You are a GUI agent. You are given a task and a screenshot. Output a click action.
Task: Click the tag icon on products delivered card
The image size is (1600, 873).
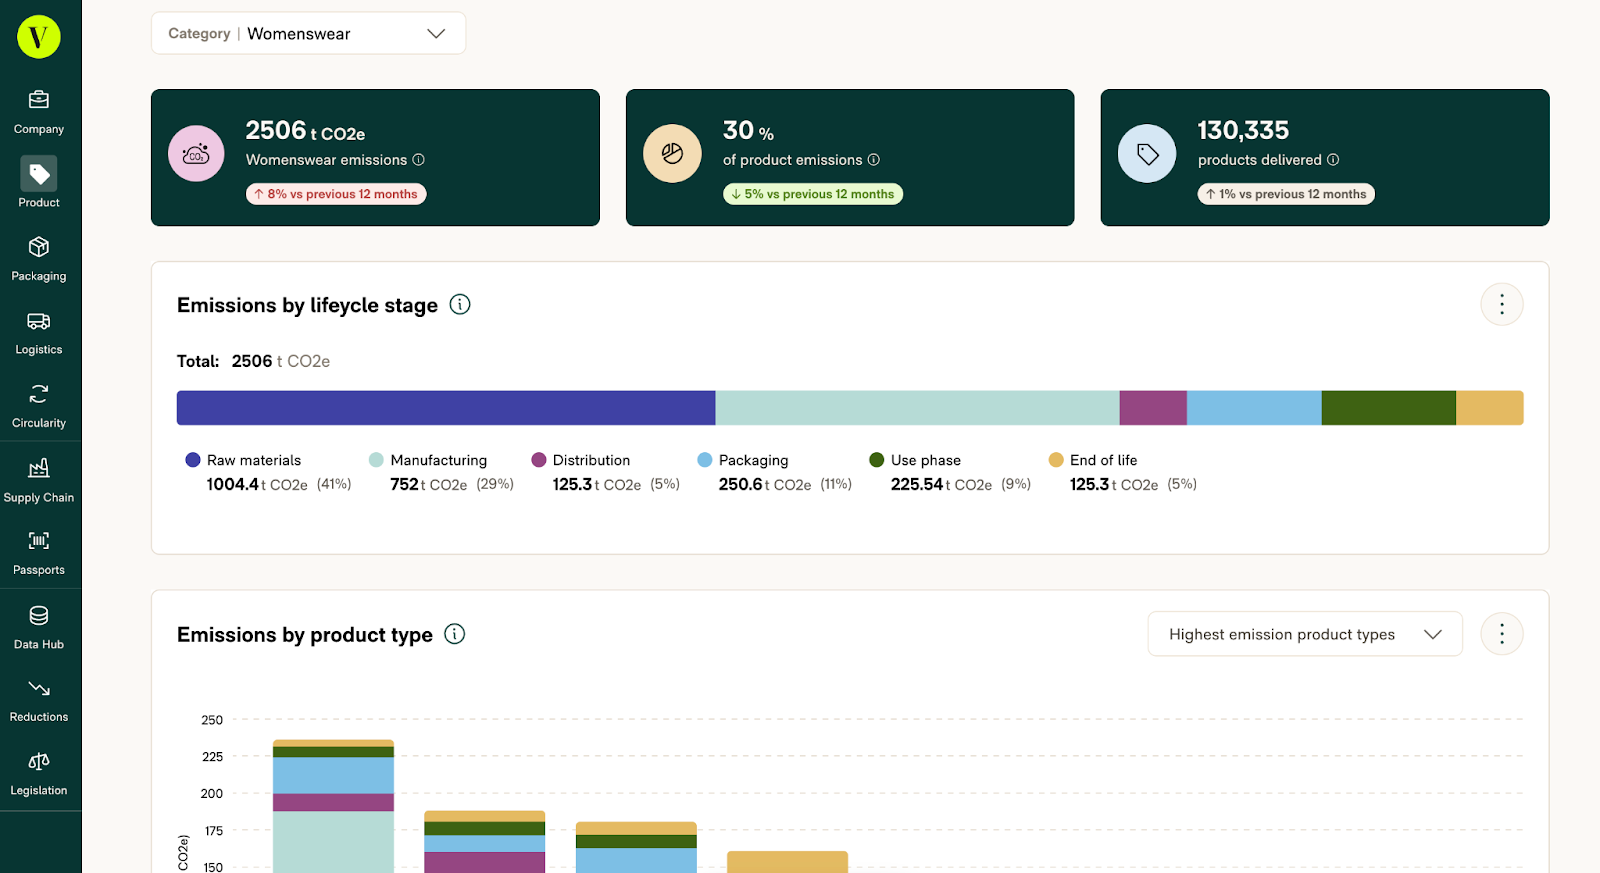coord(1147,153)
